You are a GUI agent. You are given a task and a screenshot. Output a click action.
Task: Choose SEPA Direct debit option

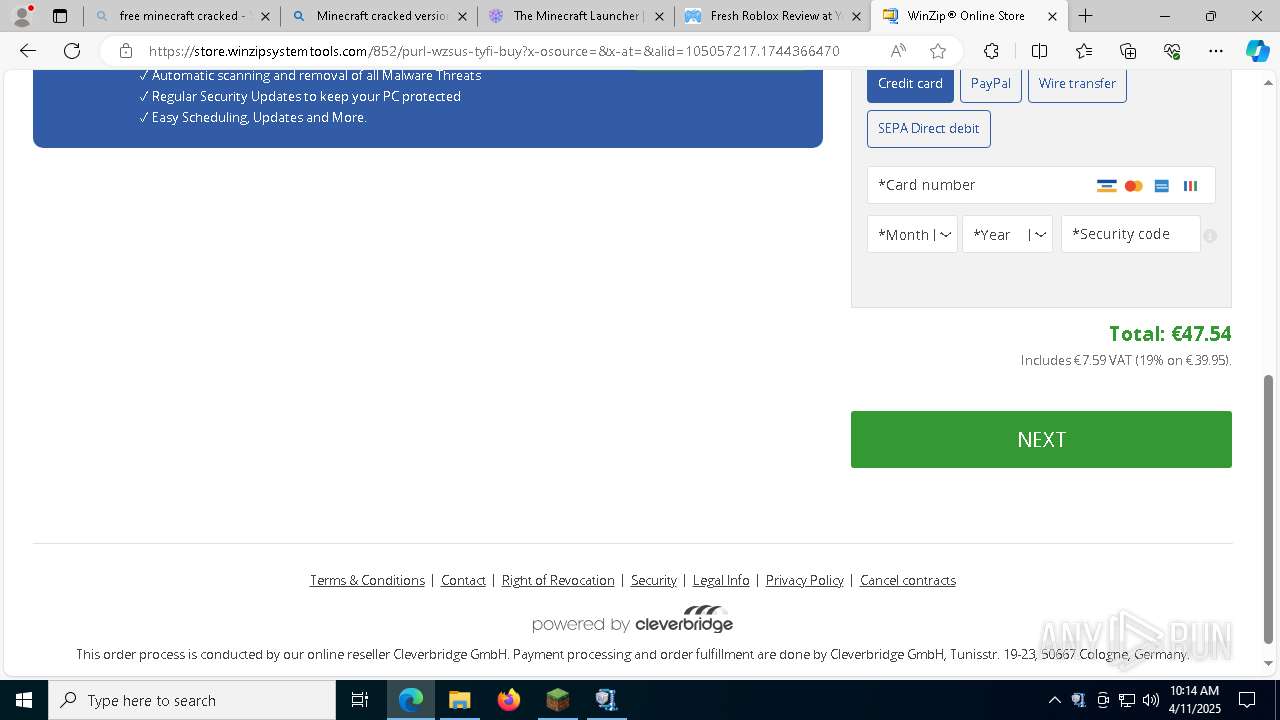point(928,128)
